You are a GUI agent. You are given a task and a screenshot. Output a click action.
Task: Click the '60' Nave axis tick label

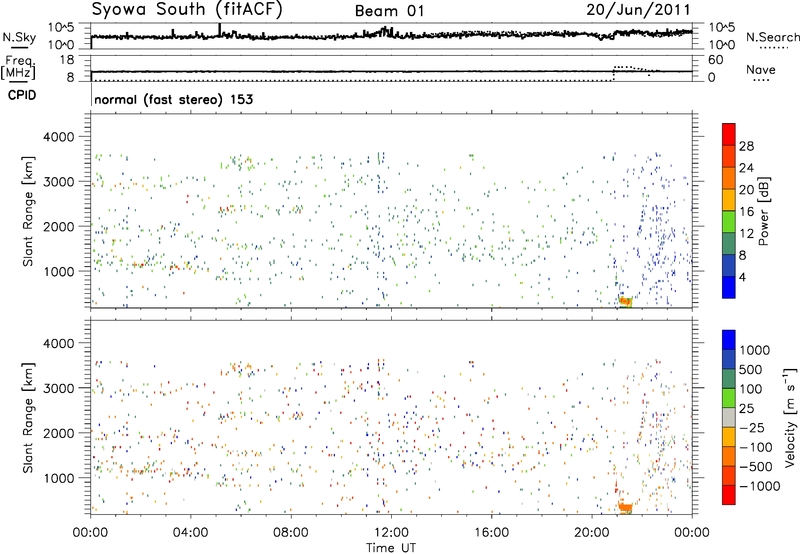point(715,60)
